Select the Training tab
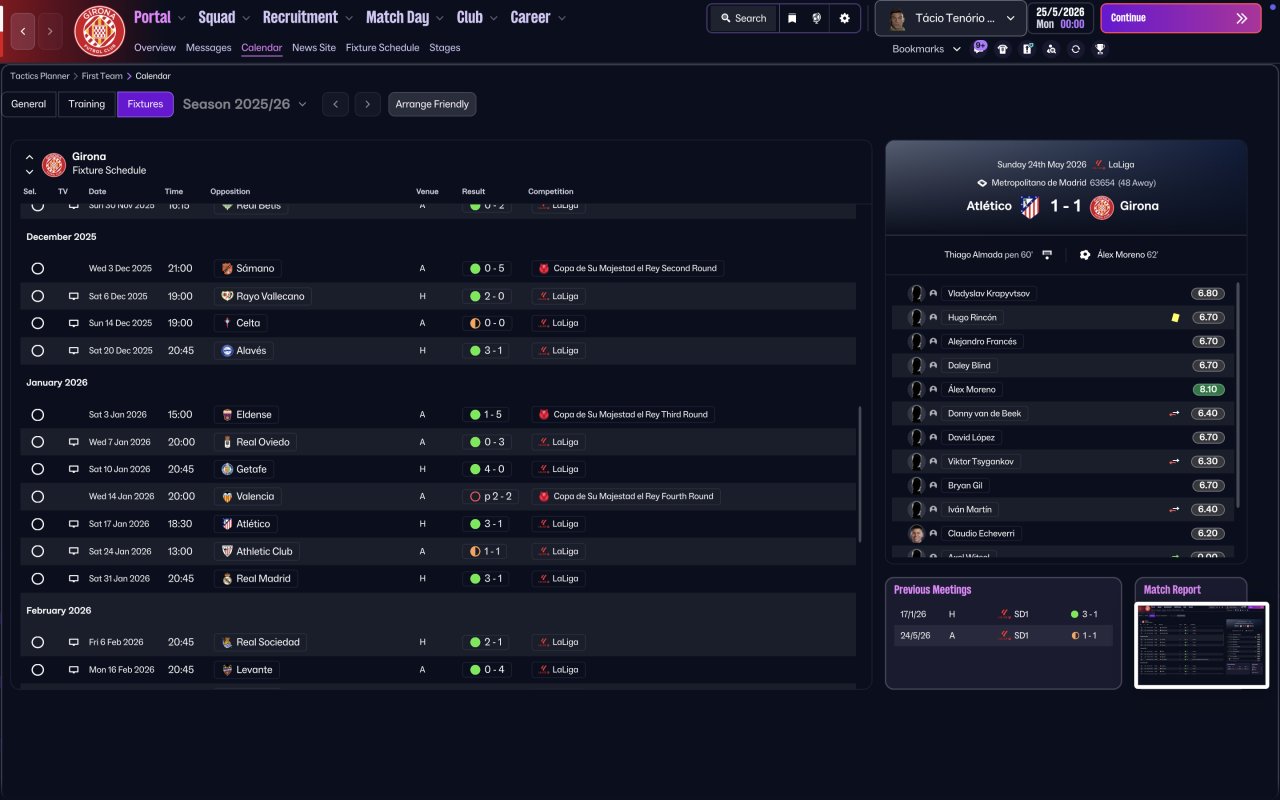Image resolution: width=1280 pixels, height=800 pixels. click(x=87, y=104)
